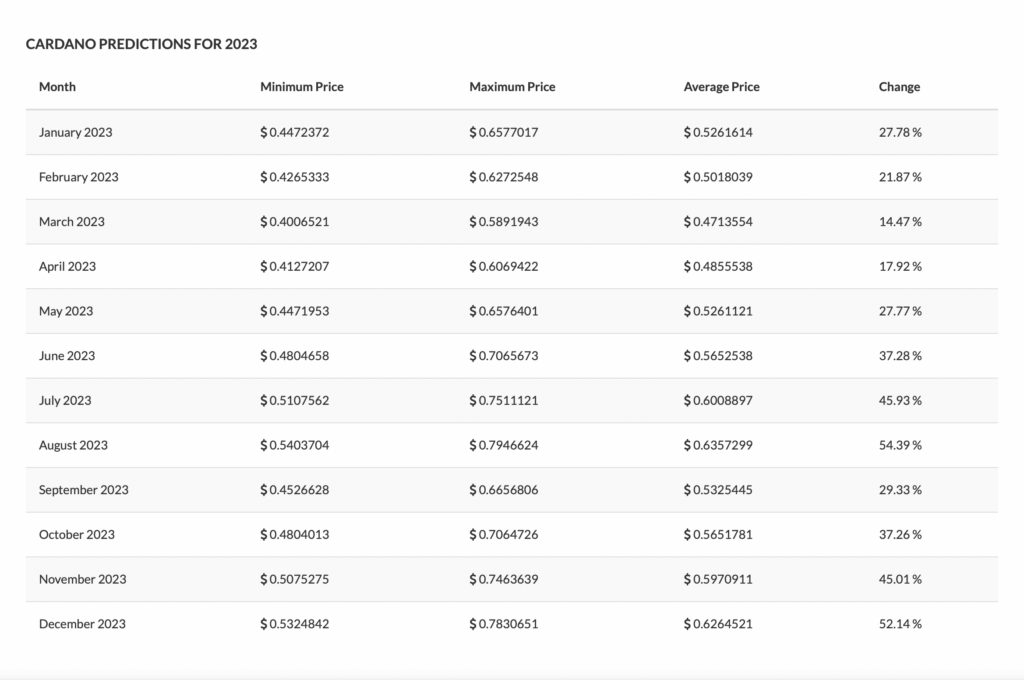Click minimum price $0.4472372
The height and width of the screenshot is (680, 1024).
(295, 132)
